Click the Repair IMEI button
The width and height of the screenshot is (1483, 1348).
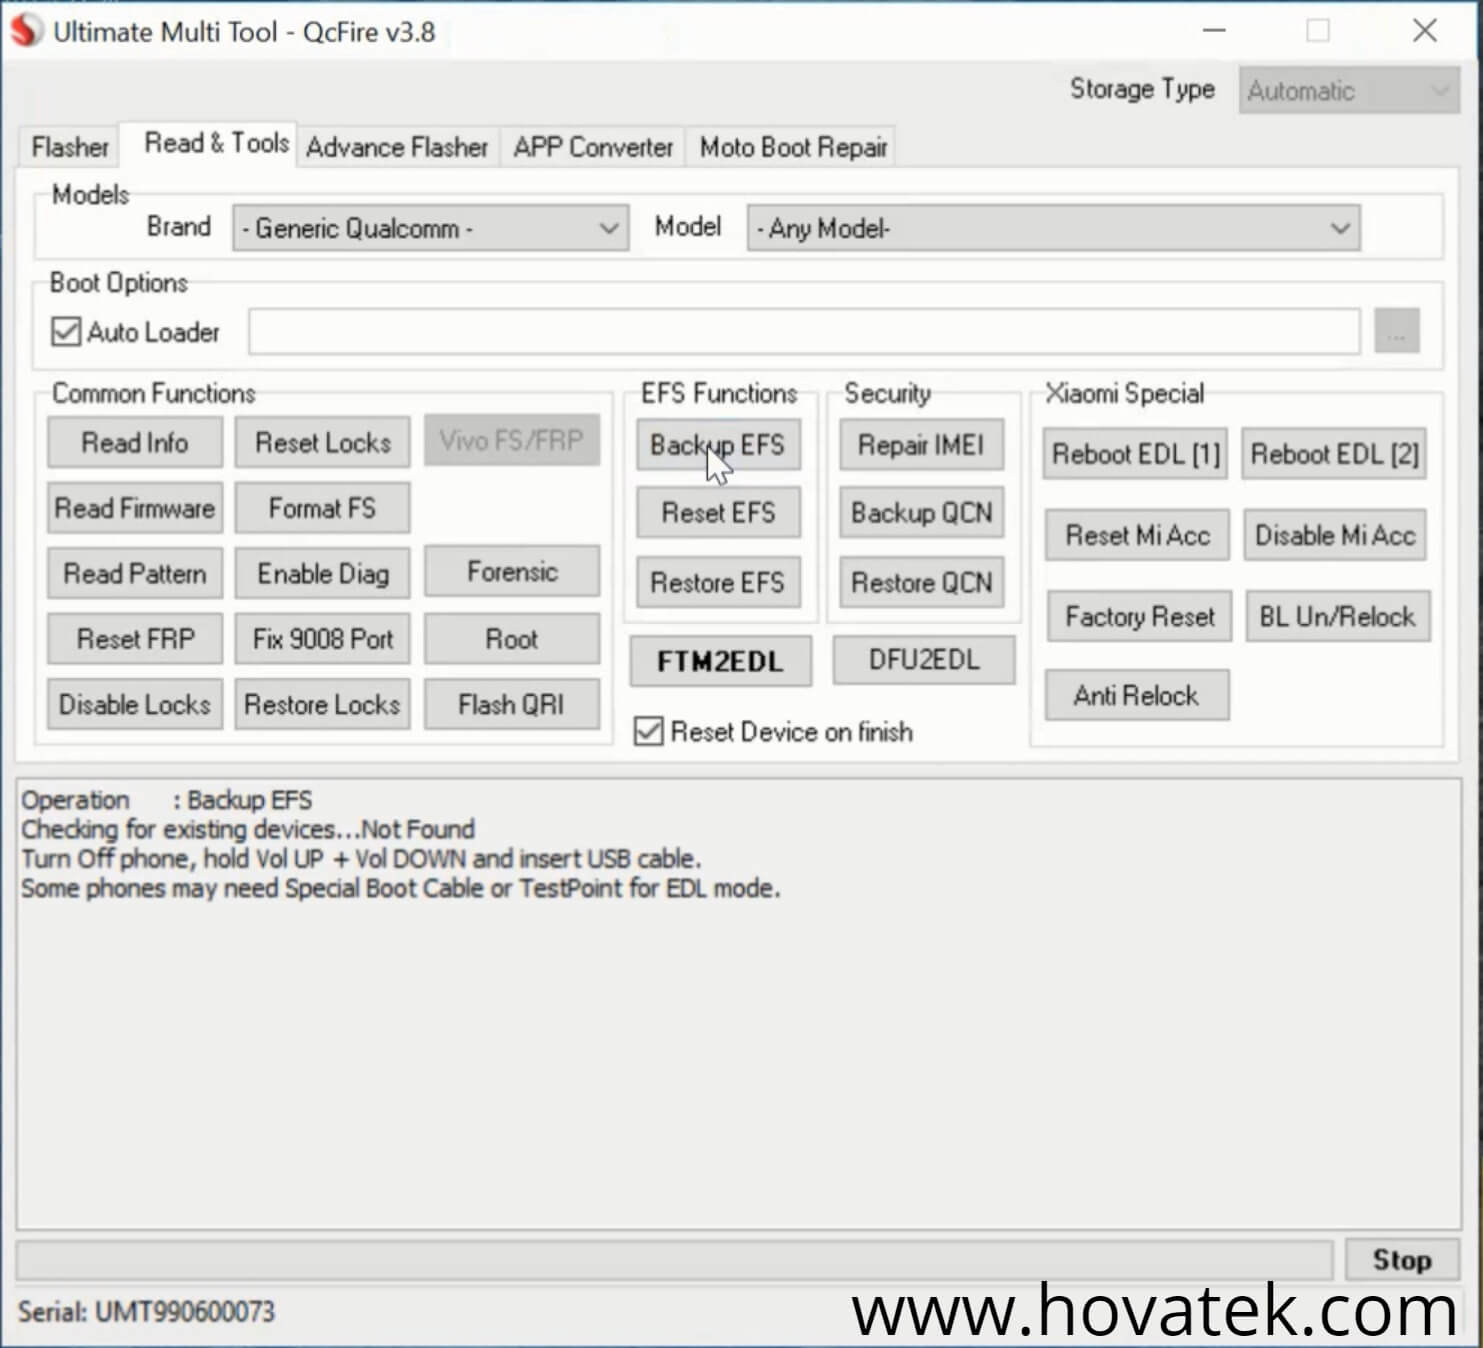pyautogui.click(x=921, y=444)
